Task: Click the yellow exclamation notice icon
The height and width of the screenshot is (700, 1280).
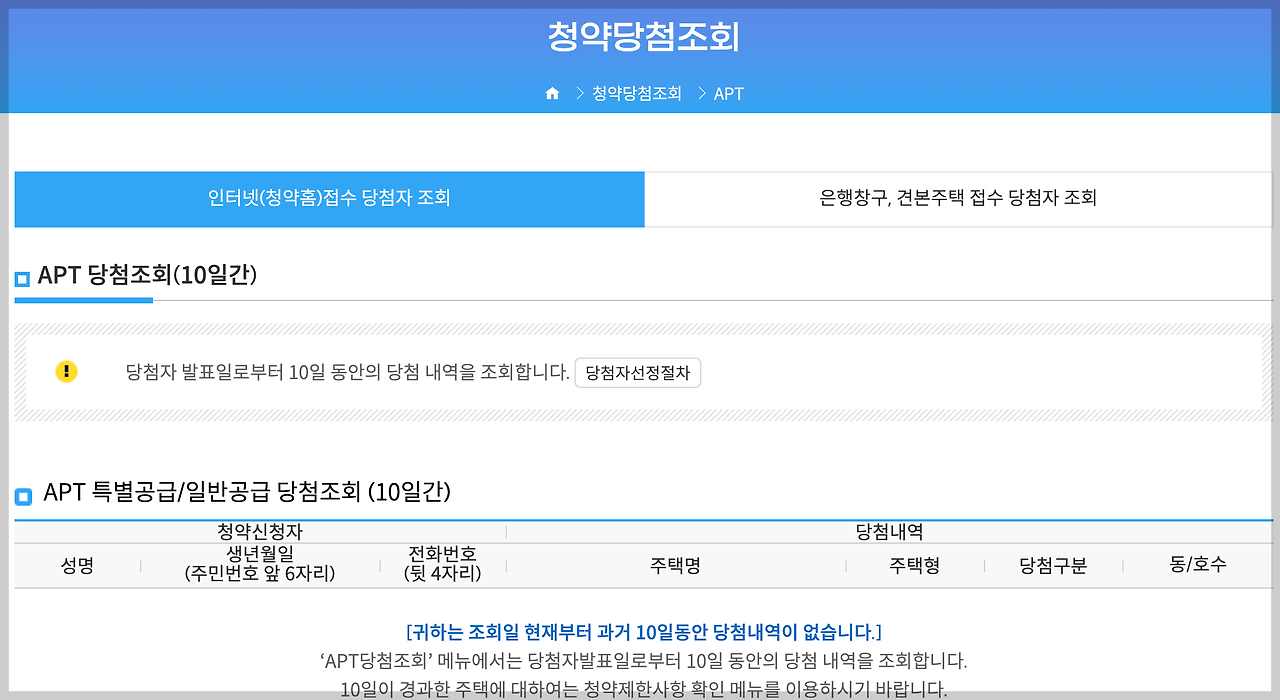Action: point(66,371)
